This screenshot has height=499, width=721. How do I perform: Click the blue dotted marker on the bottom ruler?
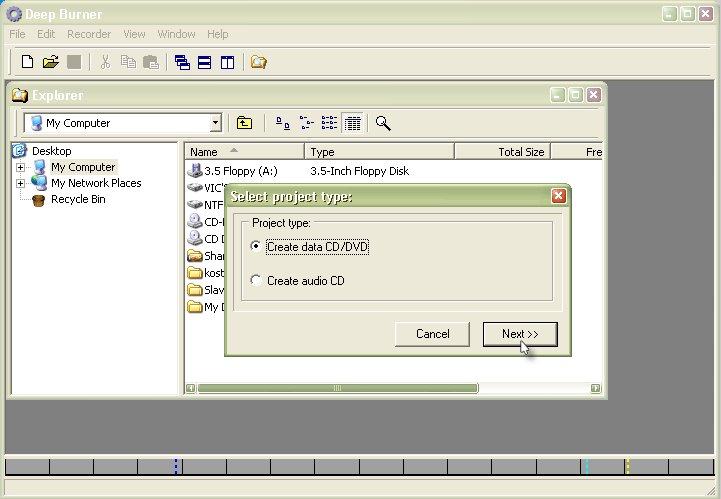[x=176, y=466]
